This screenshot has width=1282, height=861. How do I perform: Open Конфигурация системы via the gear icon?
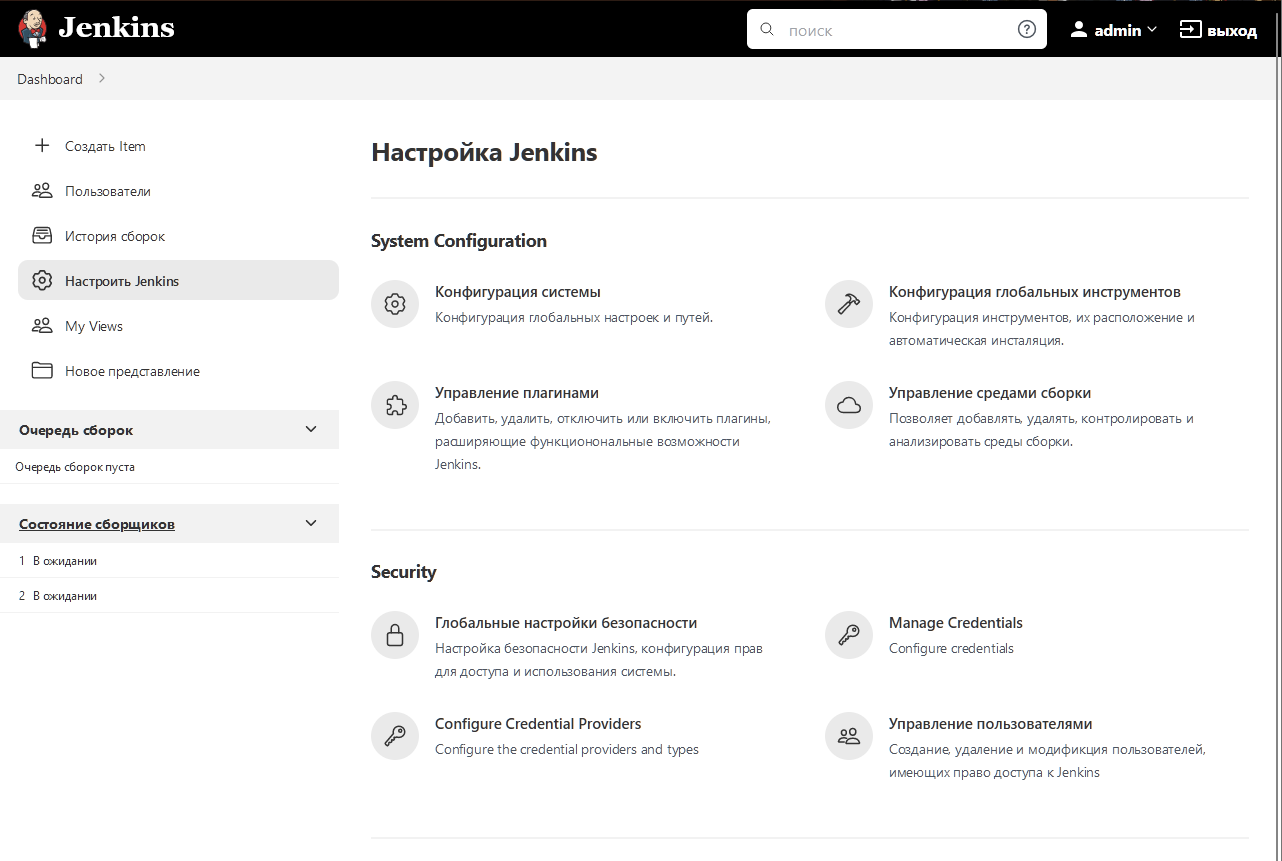[x=394, y=303]
